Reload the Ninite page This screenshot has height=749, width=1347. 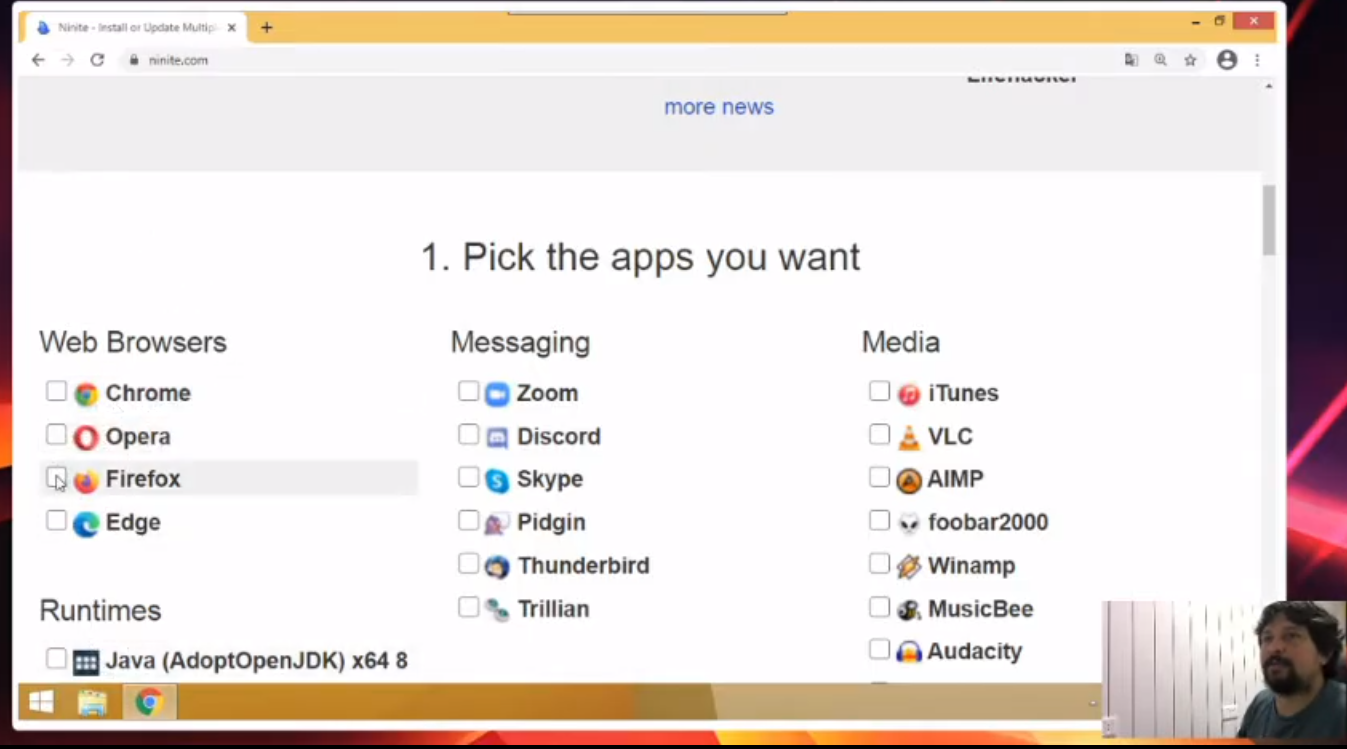pyautogui.click(x=97, y=60)
